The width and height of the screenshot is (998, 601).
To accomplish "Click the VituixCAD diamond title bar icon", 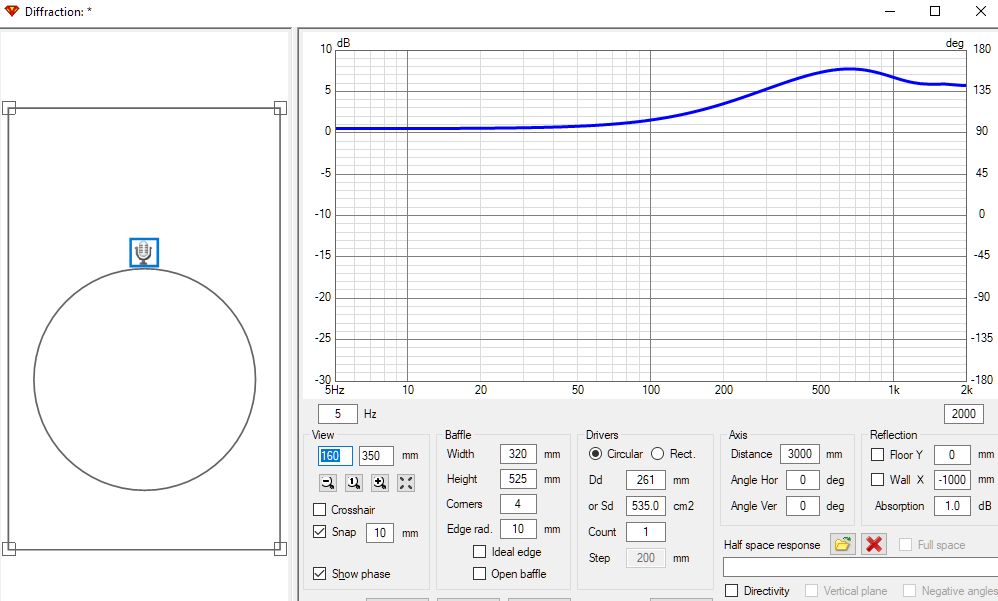I will tap(11, 11).
